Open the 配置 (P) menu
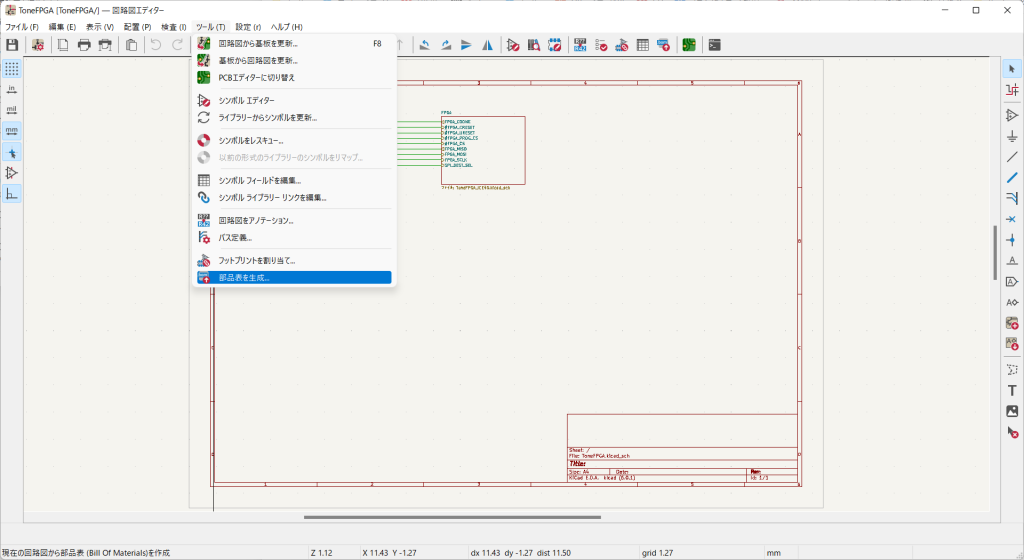This screenshot has width=1024, height=560. (138, 26)
